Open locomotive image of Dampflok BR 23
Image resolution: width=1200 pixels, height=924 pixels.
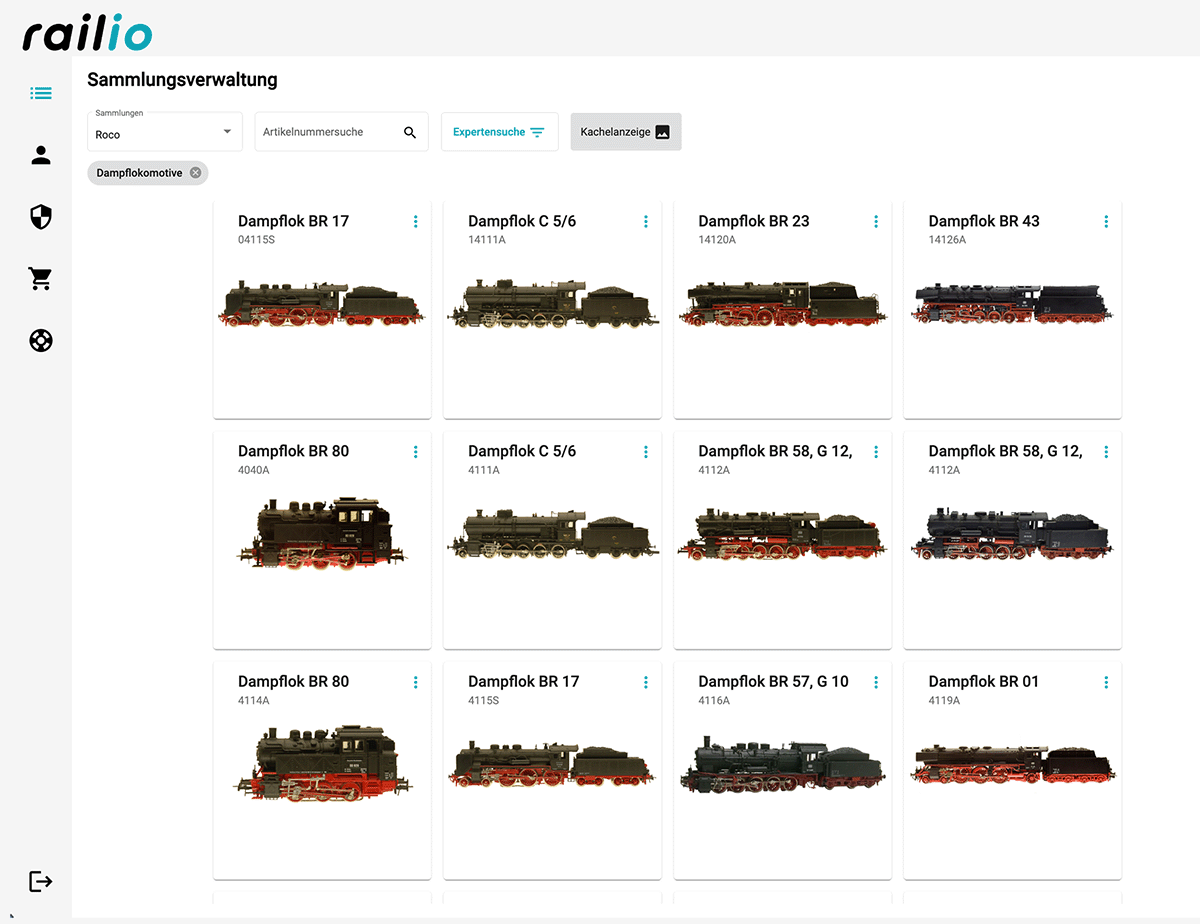[x=782, y=303]
